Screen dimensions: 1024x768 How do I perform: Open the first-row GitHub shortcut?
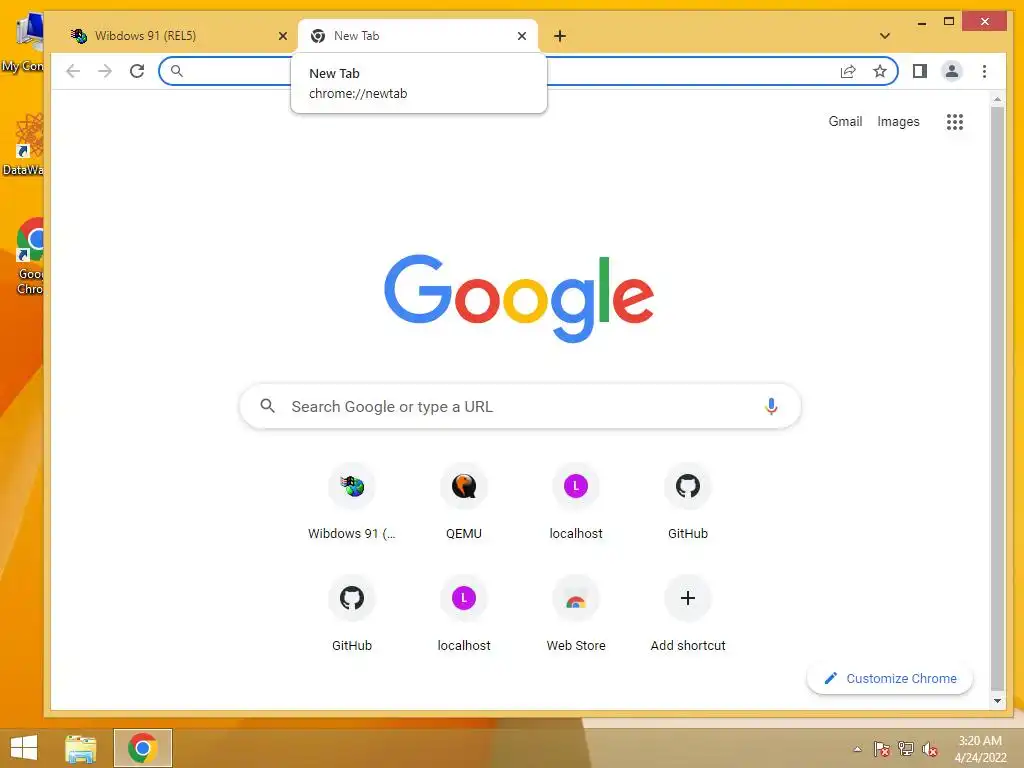point(688,502)
